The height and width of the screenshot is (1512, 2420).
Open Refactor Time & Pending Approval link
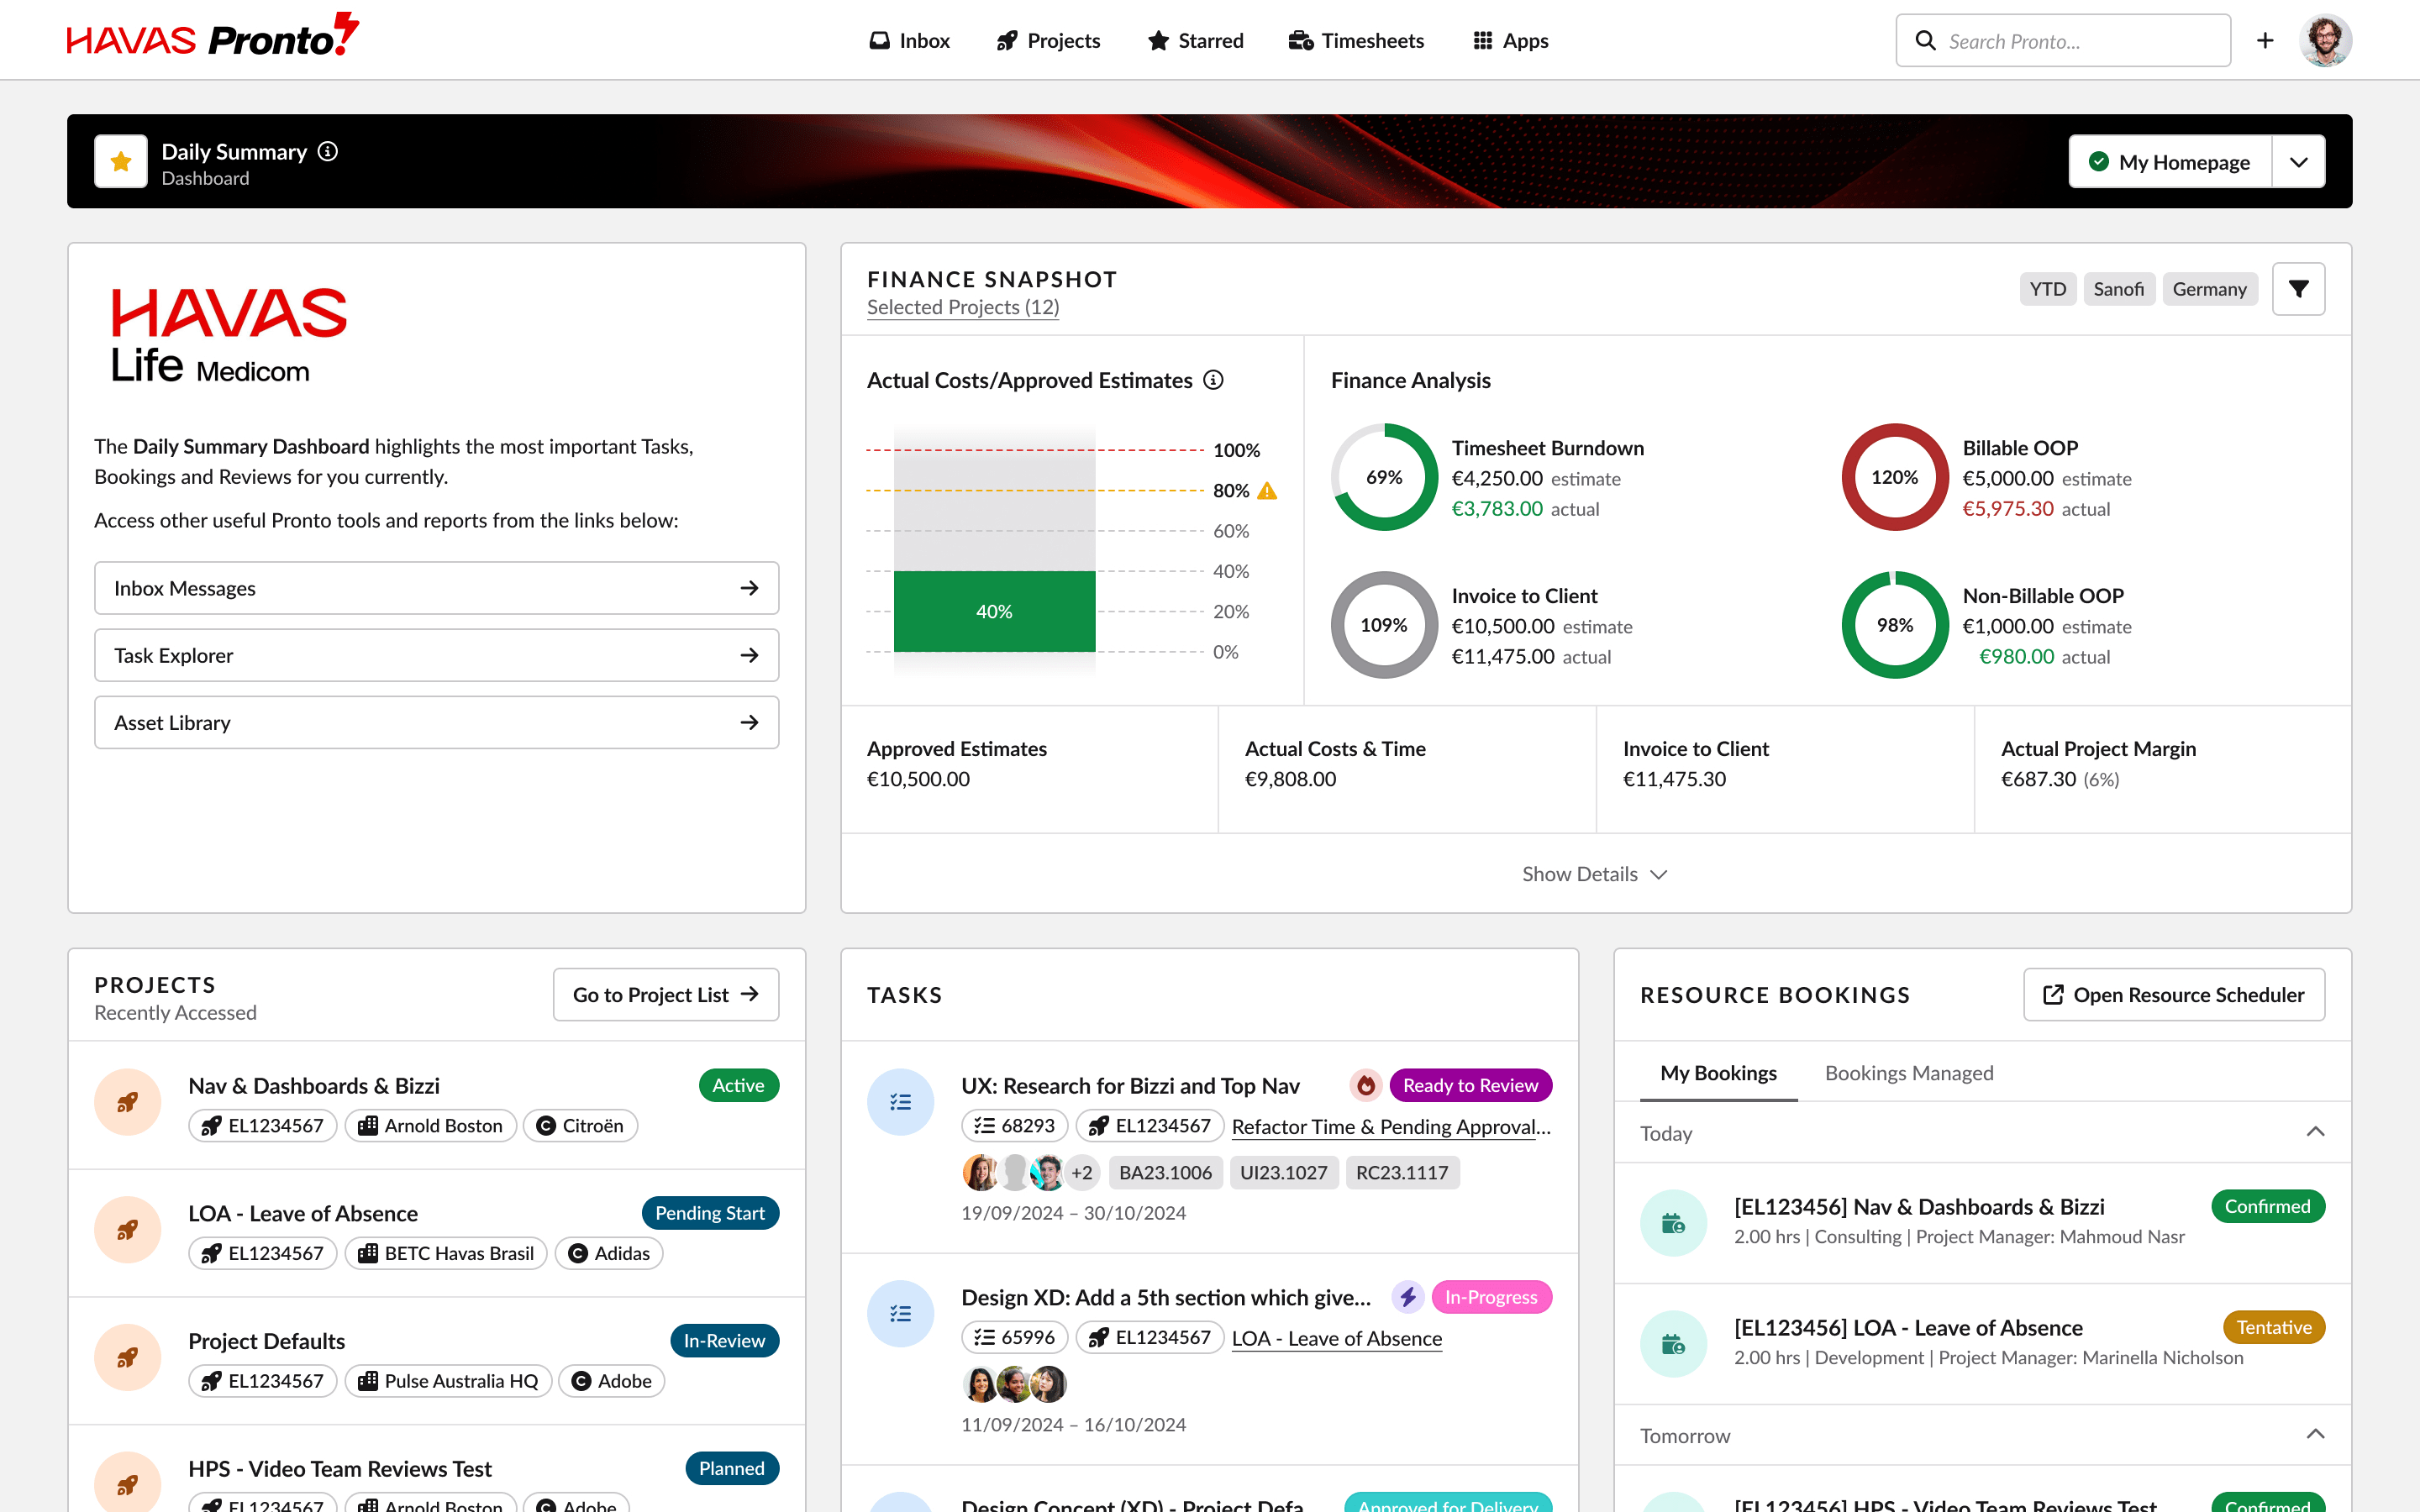(1391, 1126)
